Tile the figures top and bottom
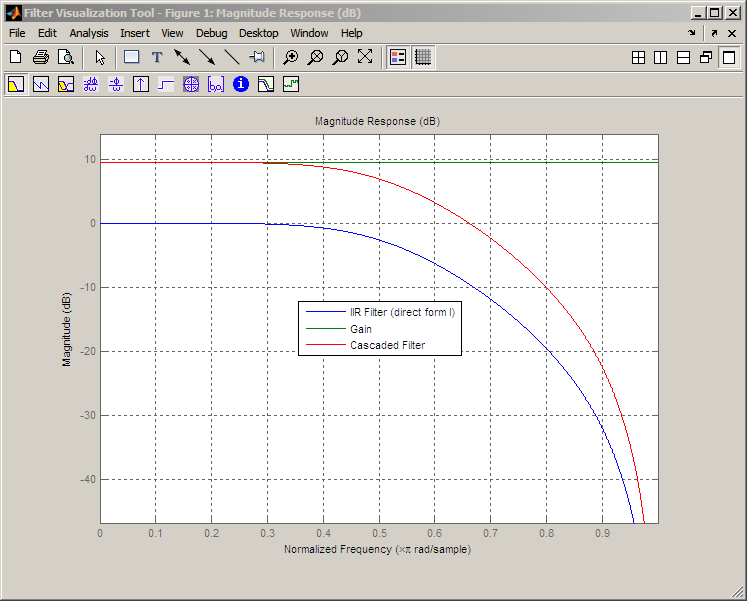 pyautogui.click(x=683, y=58)
